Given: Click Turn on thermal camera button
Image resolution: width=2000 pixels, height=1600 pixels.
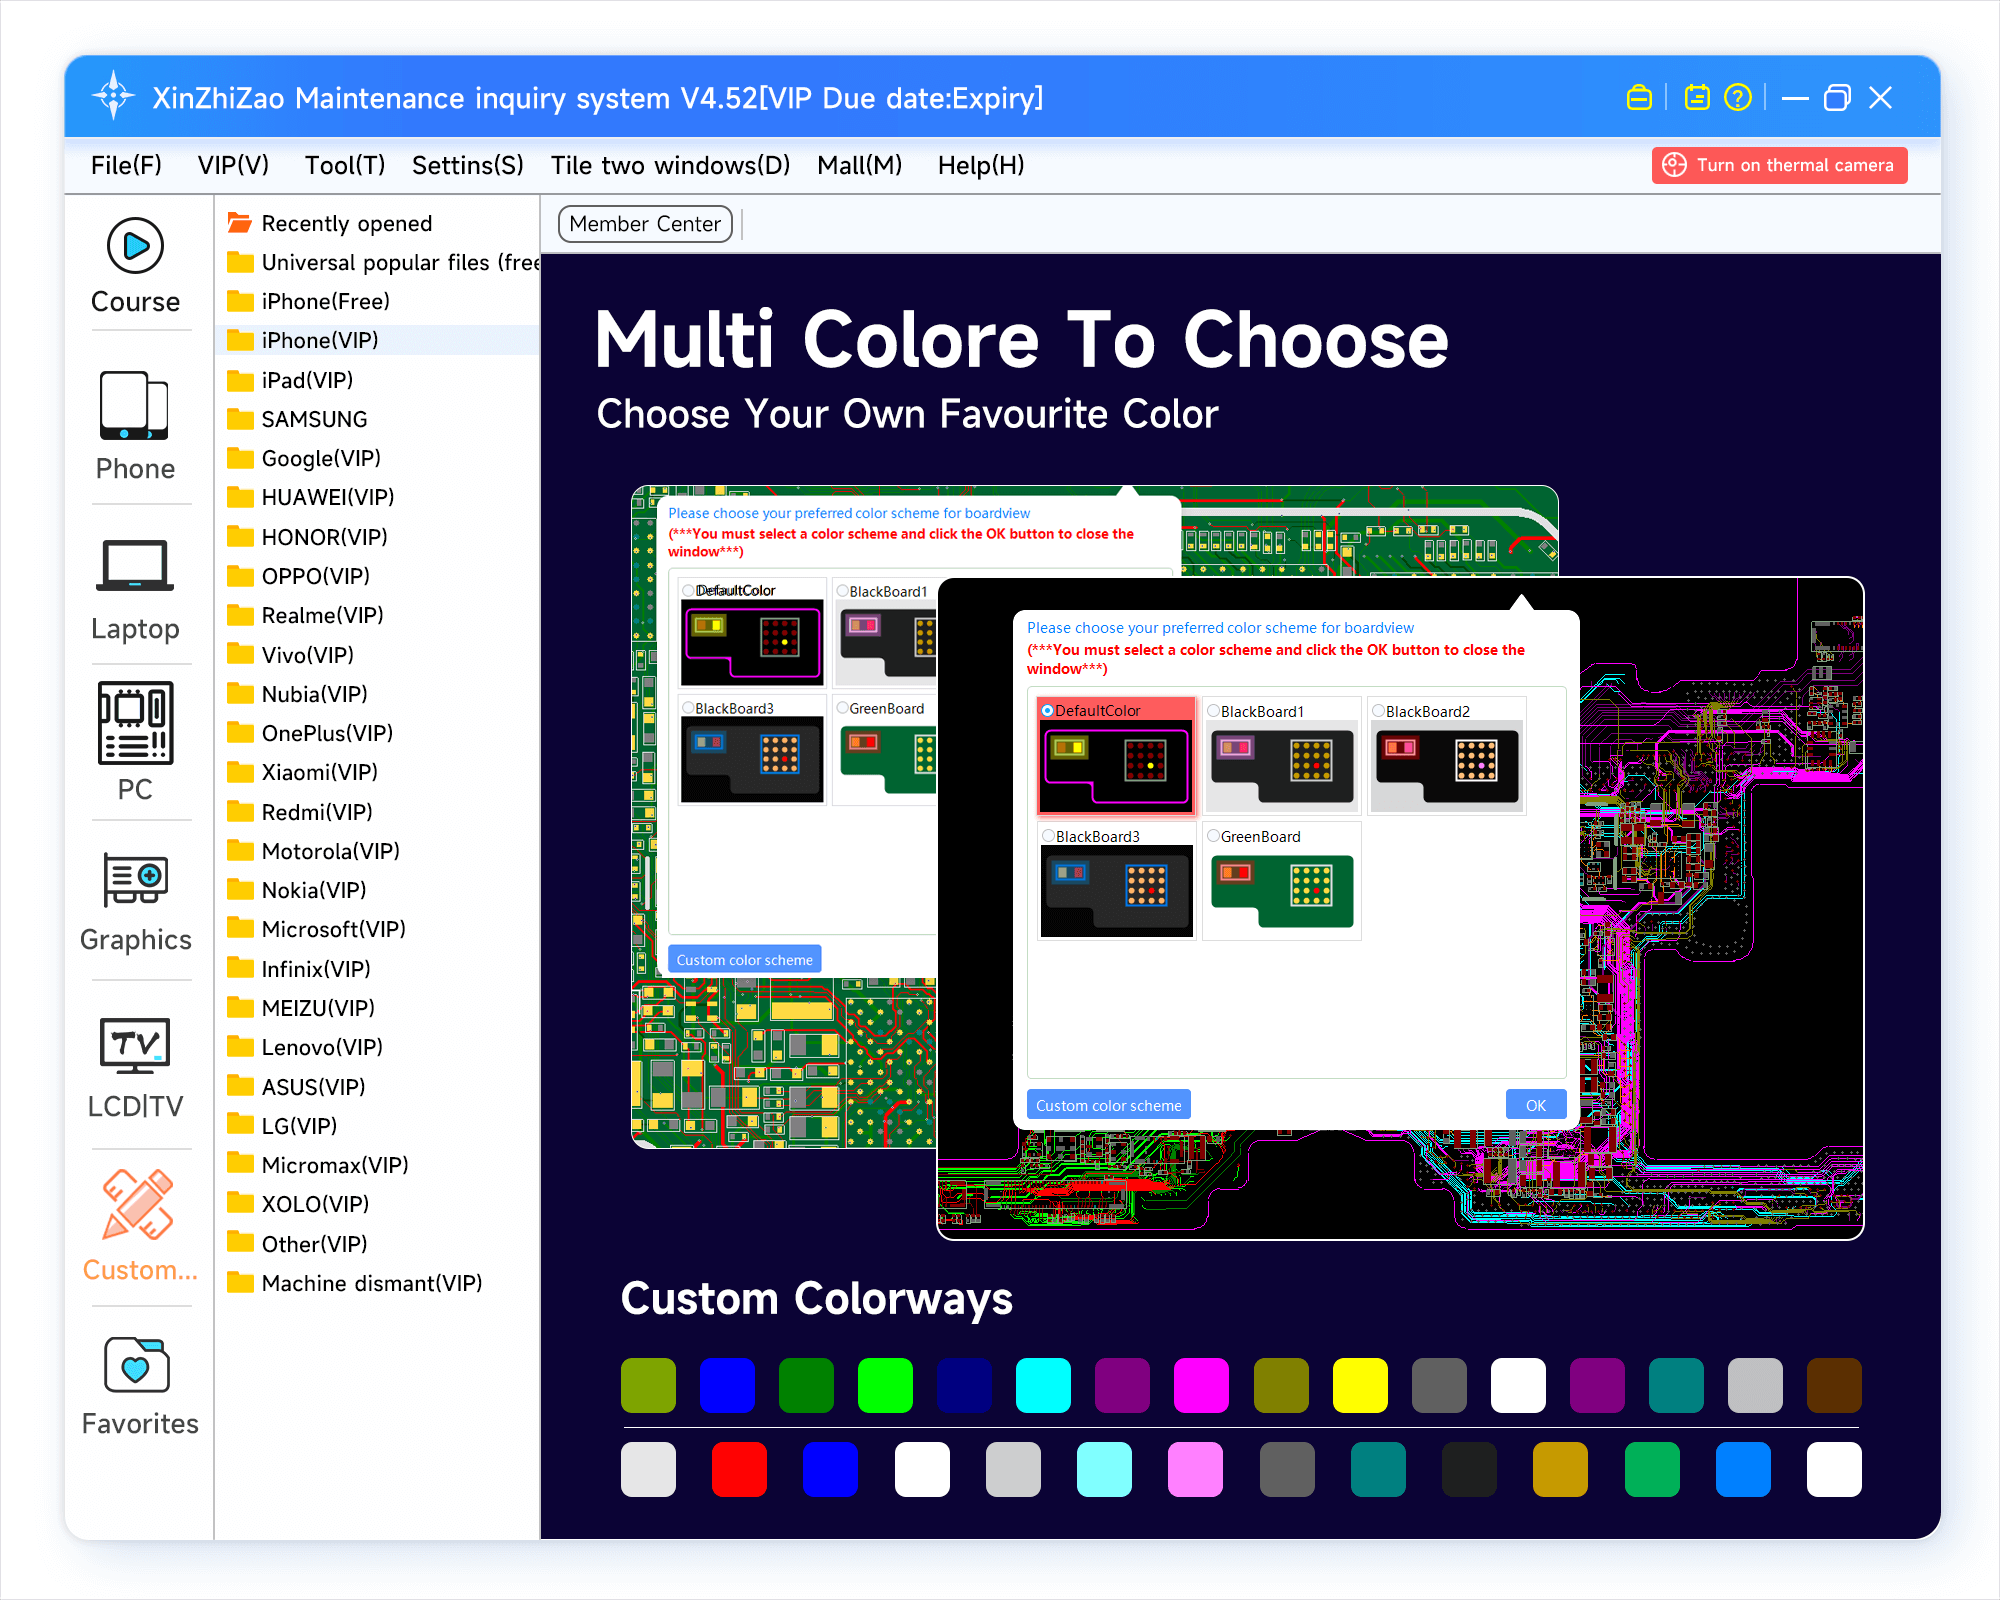Looking at the screenshot, I should pos(1779,165).
